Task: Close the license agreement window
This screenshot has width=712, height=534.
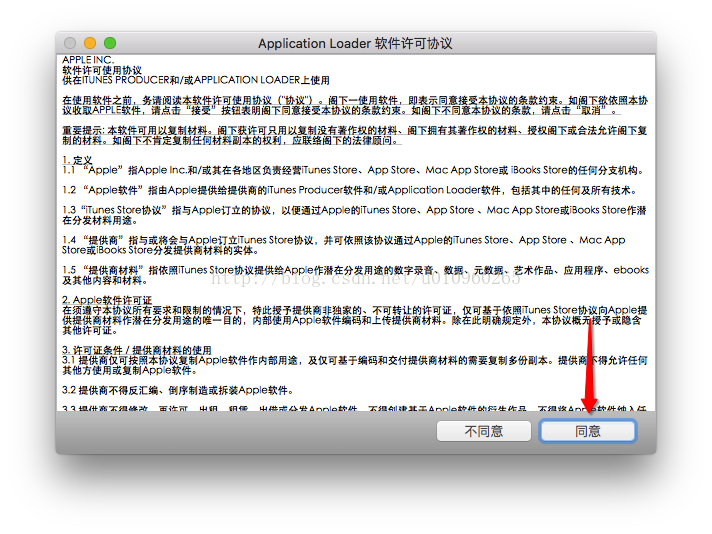Action: [x=70, y=43]
